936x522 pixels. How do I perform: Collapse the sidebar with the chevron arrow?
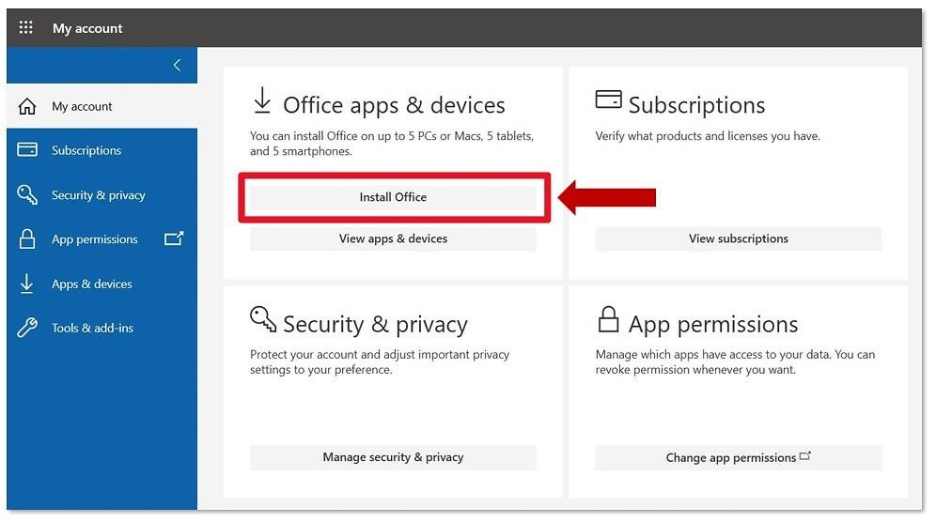pos(177,66)
